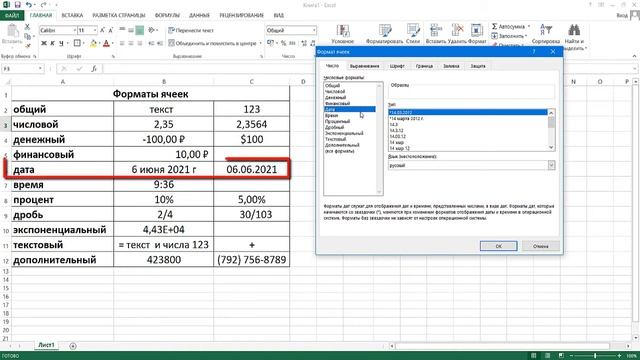The height and width of the screenshot is (360, 640).
Task: Open the ribbon Формат cells menu
Action: pyautogui.click(x=477, y=35)
